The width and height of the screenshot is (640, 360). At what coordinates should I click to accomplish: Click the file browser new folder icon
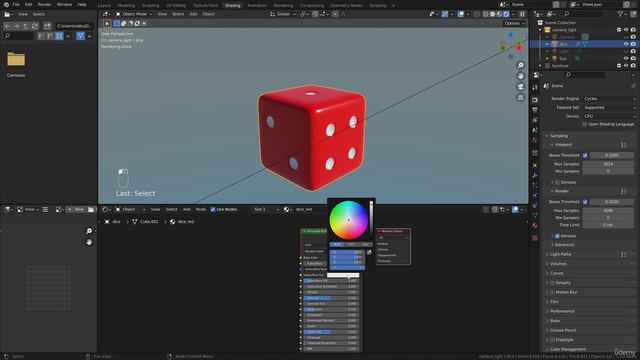point(47,26)
